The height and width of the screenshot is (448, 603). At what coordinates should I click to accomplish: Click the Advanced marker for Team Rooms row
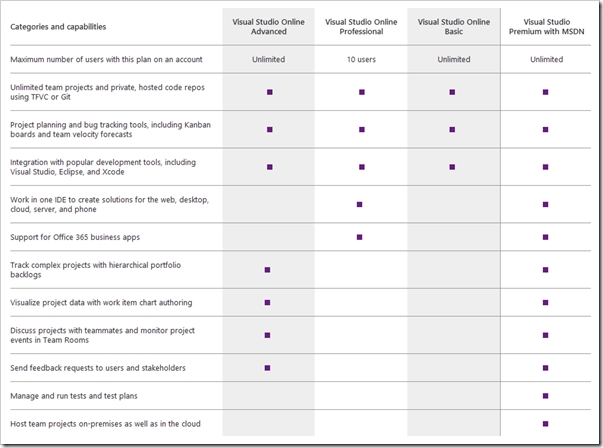tap(269, 335)
